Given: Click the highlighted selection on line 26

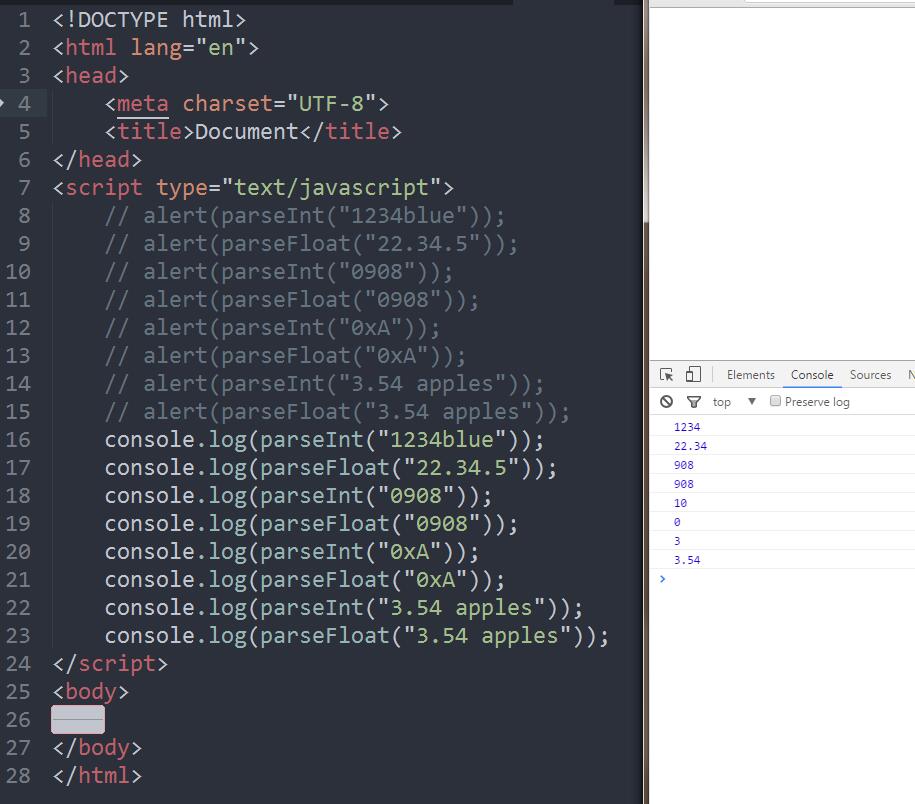Looking at the screenshot, I should pyautogui.click(x=78, y=719).
